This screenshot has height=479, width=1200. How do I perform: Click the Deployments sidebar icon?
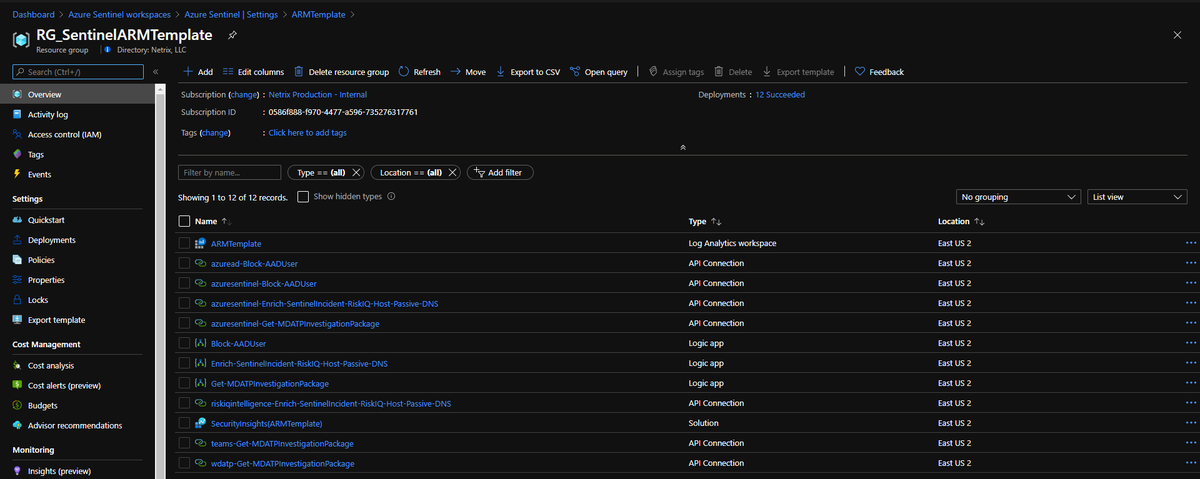coord(17,240)
